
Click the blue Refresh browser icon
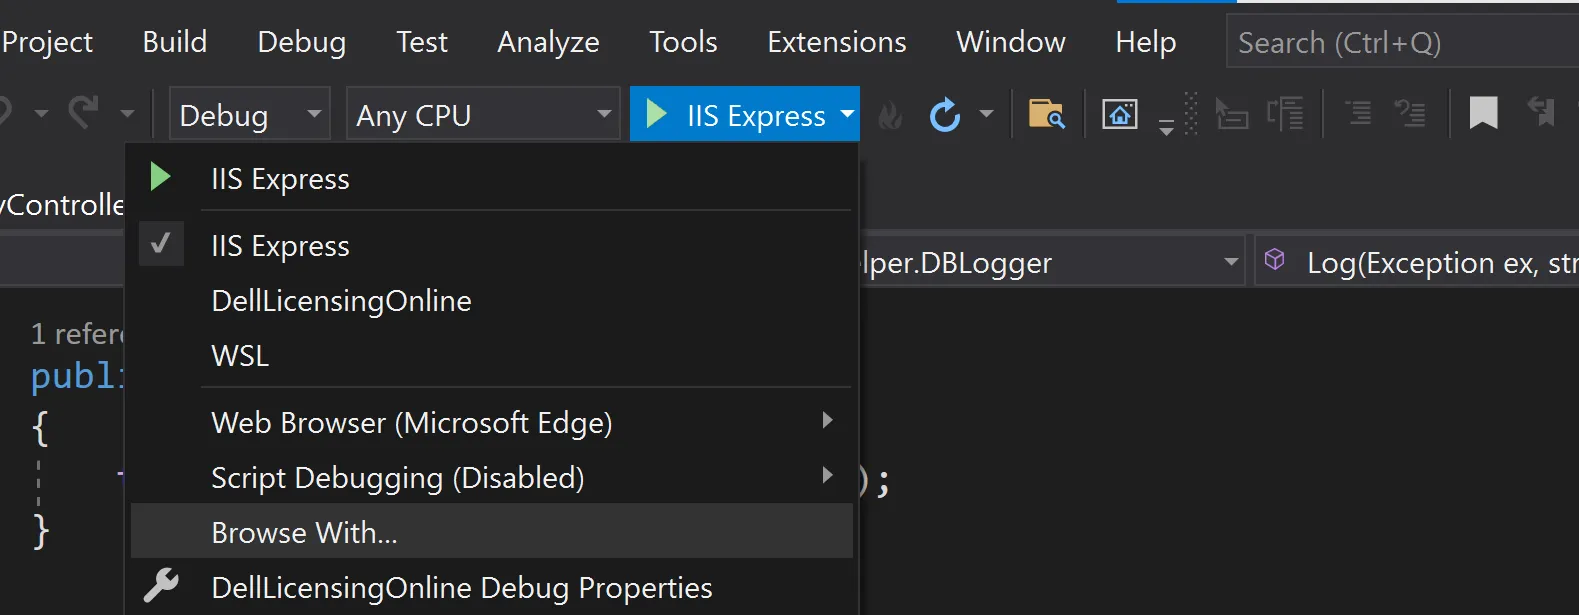click(x=944, y=116)
